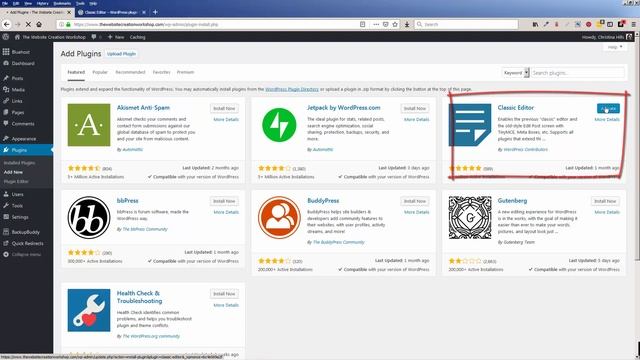Viewport: 640px width, 360px height.
Task: Click the New button in admin bar
Action: [x=116, y=37]
